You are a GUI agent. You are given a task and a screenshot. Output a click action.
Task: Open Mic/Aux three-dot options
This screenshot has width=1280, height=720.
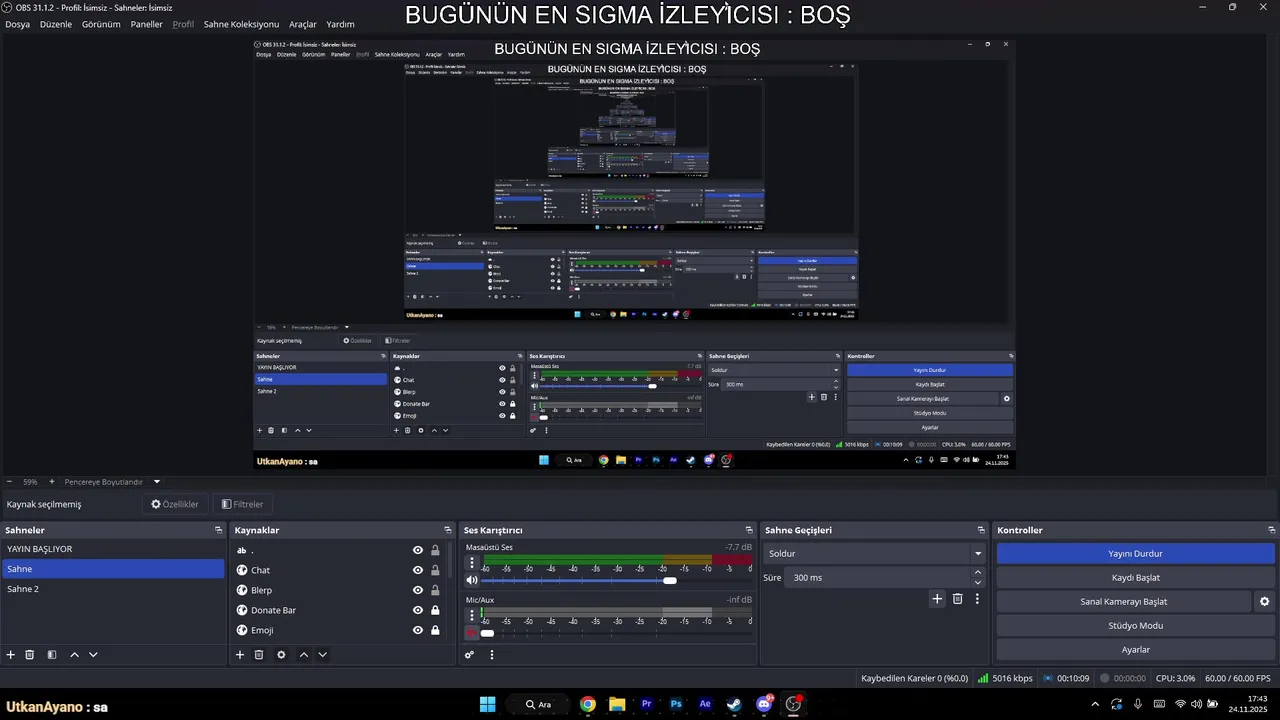click(x=472, y=616)
